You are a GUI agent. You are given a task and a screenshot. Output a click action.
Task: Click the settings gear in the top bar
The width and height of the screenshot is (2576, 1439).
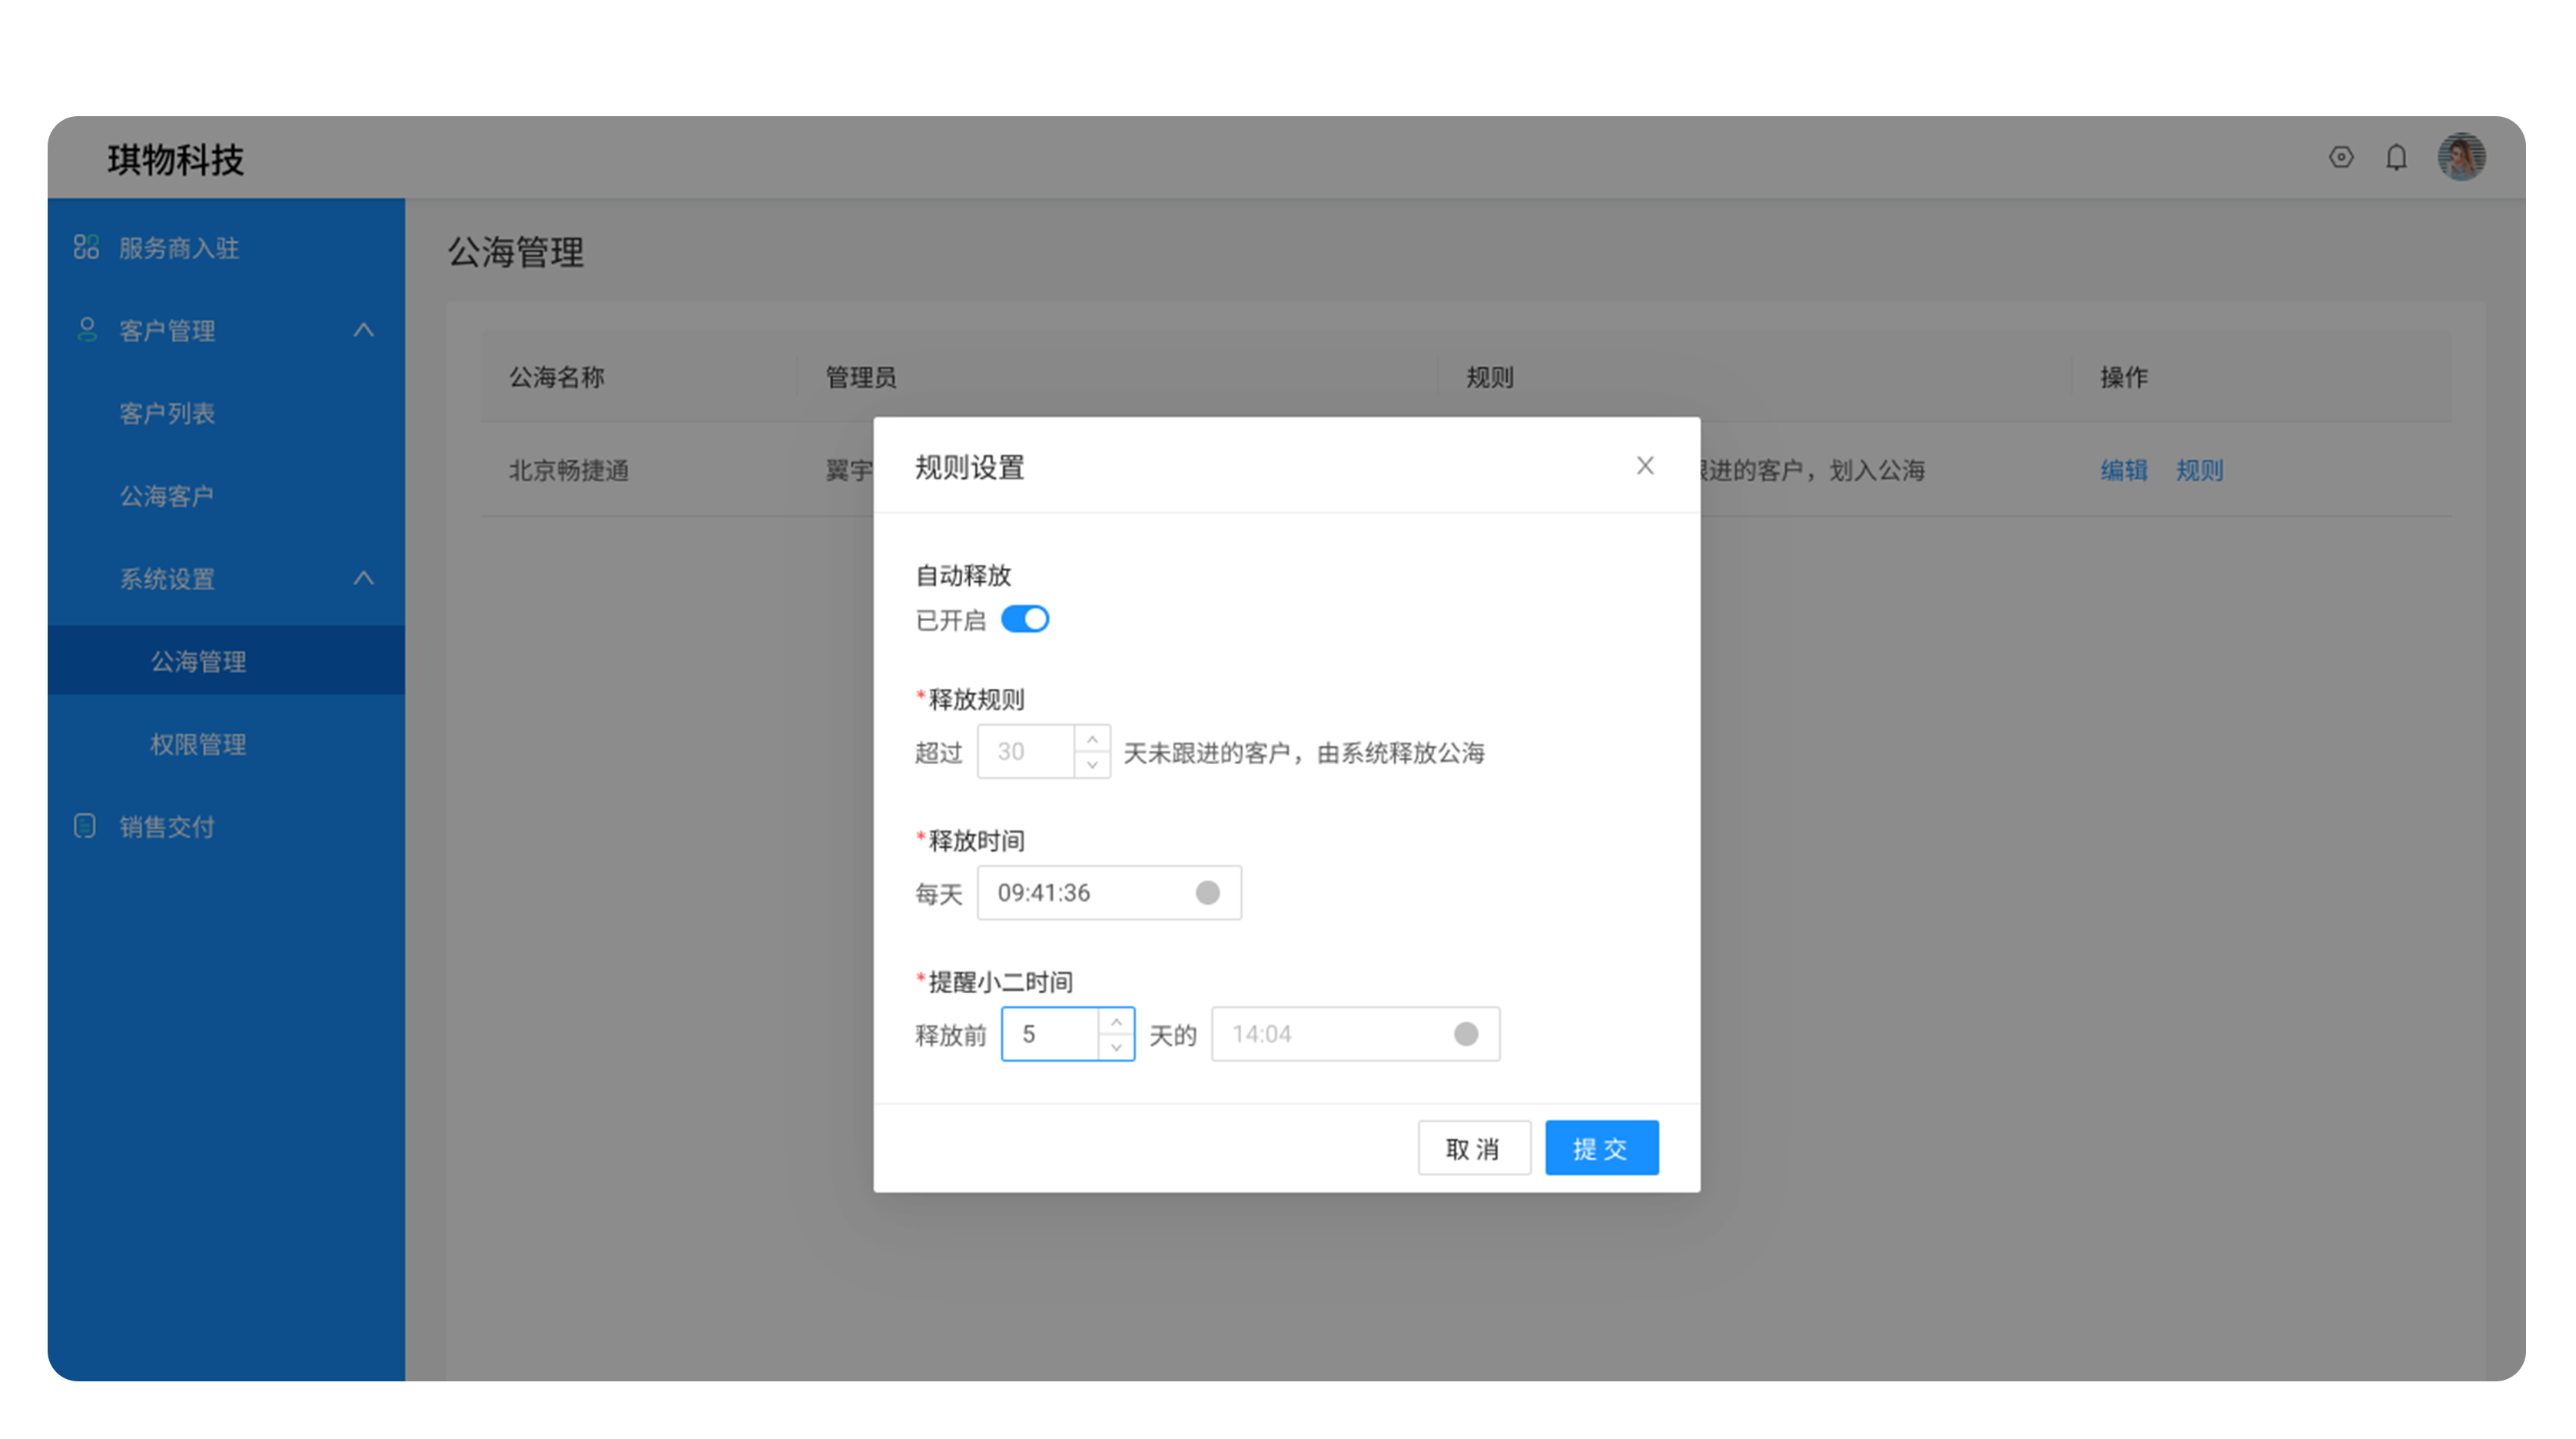[x=2340, y=157]
